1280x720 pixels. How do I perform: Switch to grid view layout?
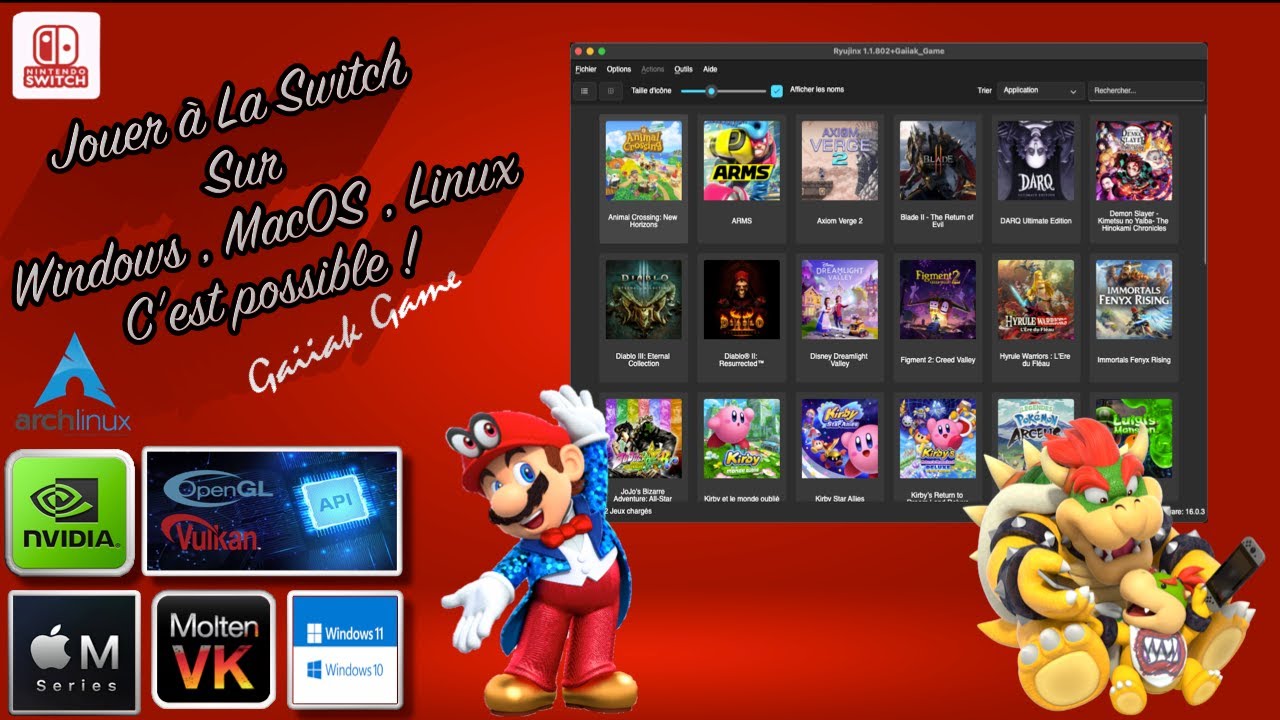[611, 91]
